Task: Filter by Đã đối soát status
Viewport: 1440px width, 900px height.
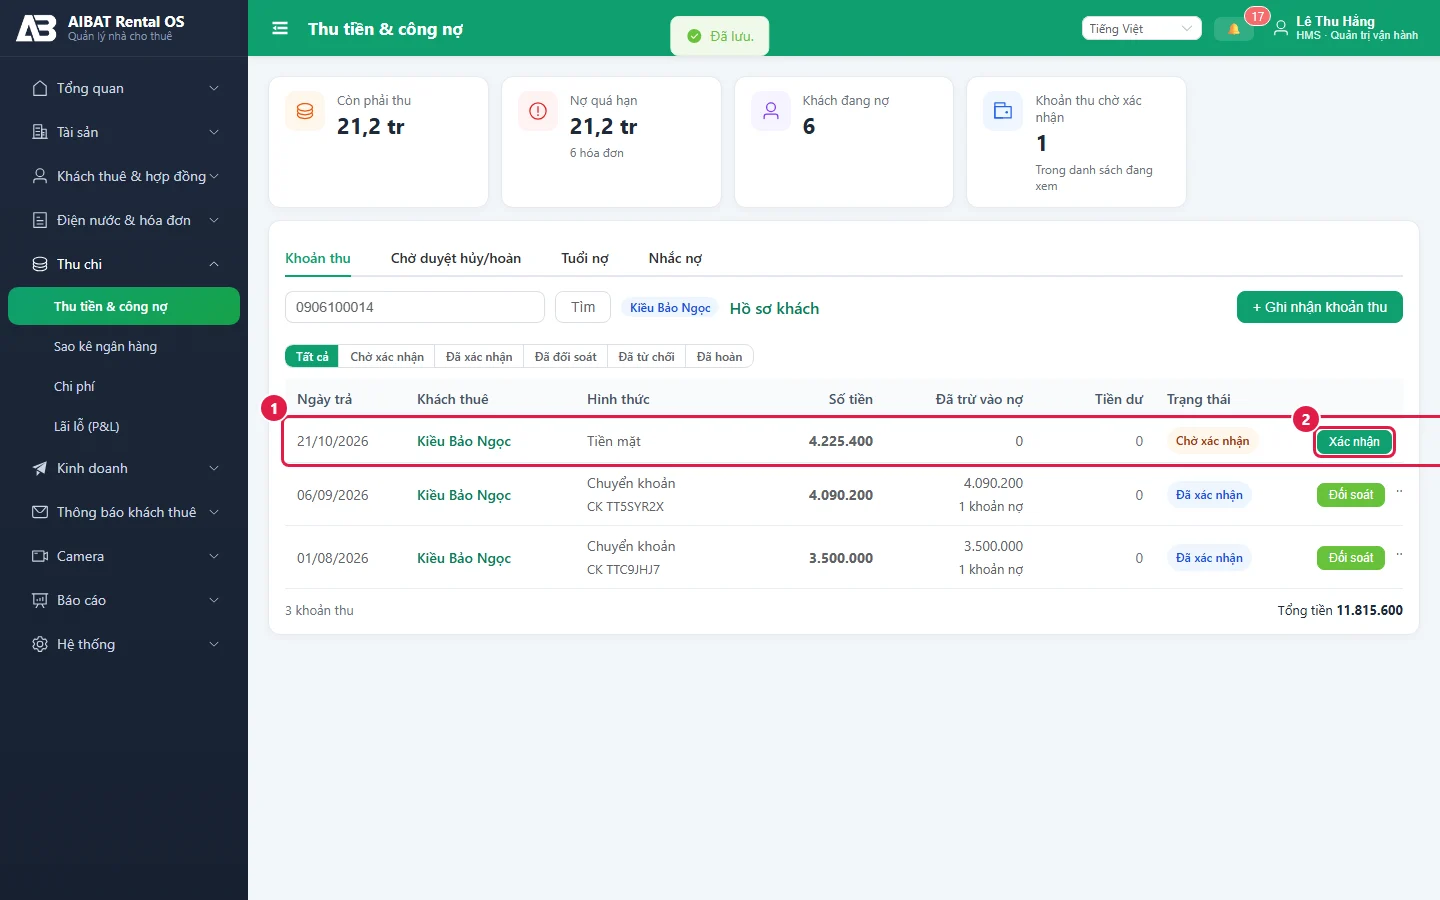Action: pos(565,357)
